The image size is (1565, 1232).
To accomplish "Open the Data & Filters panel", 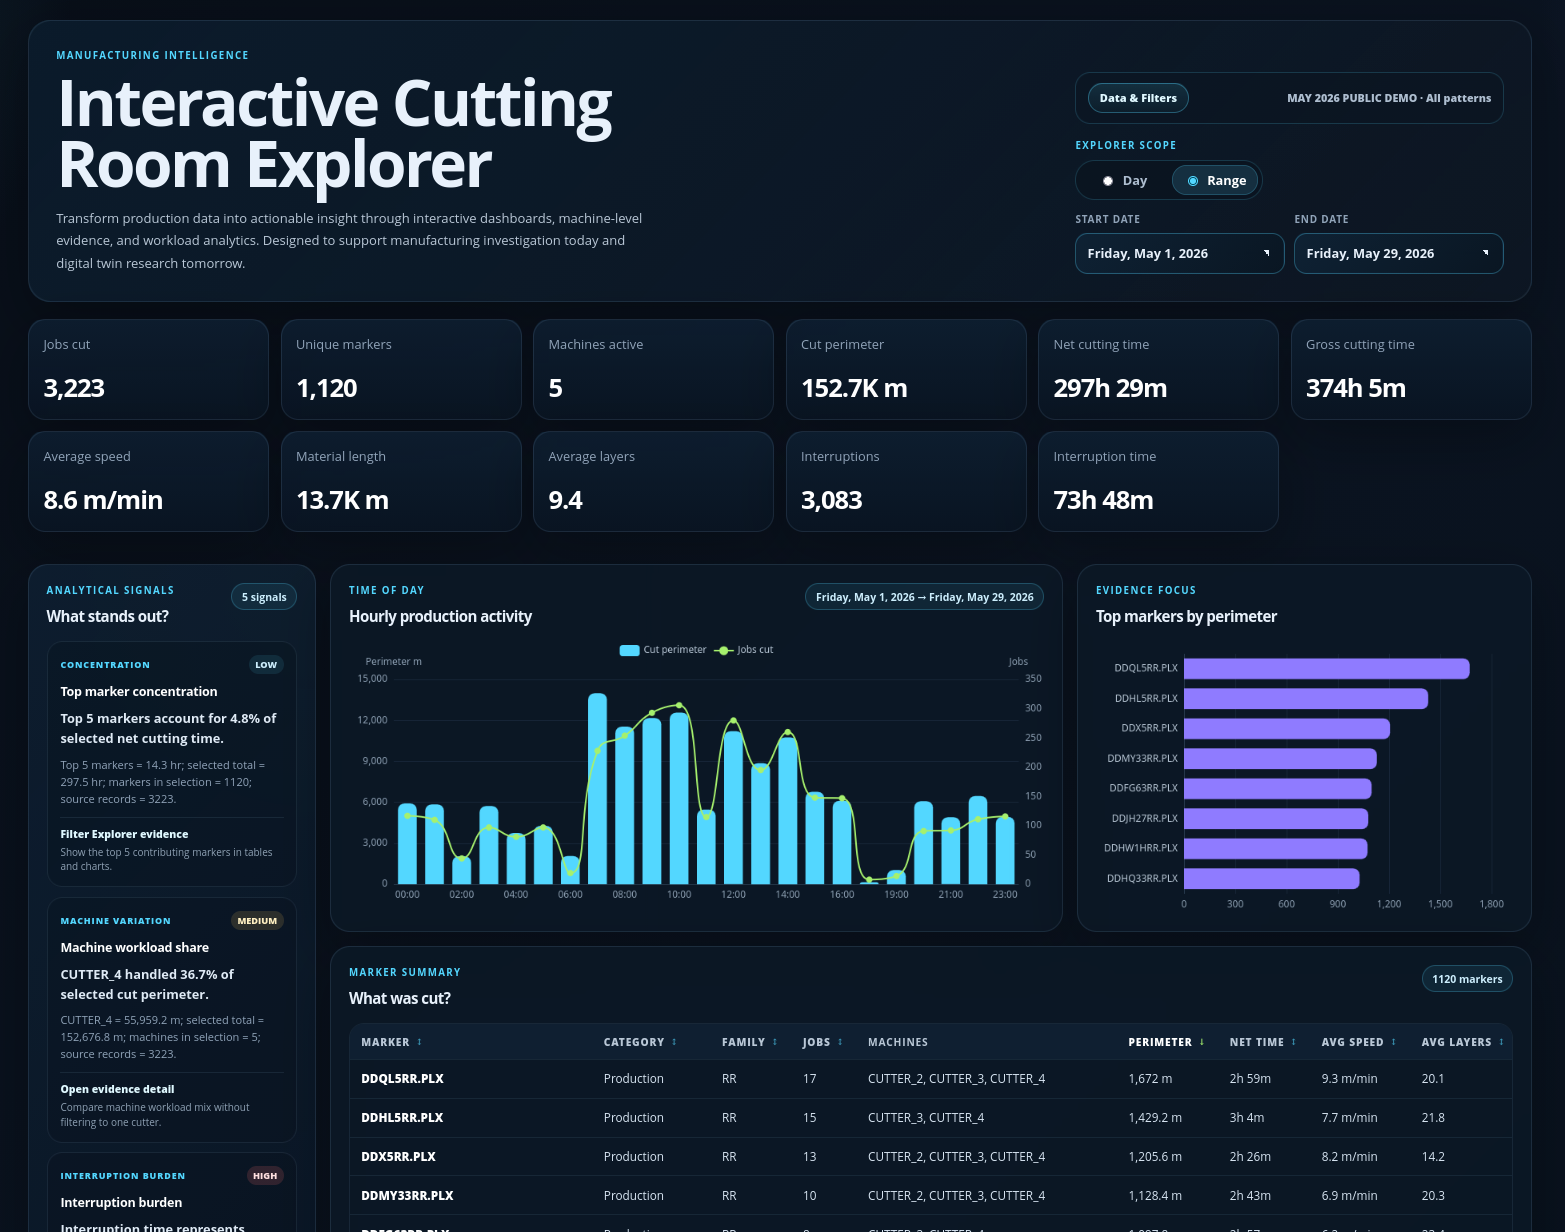I will click(x=1138, y=98).
